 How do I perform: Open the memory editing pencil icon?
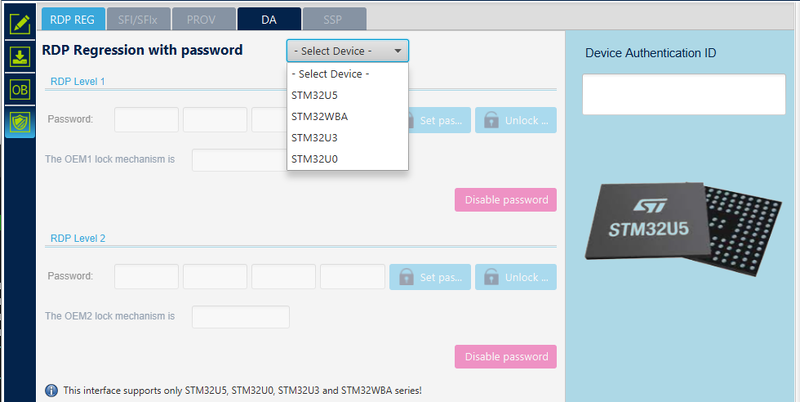tap(20, 23)
